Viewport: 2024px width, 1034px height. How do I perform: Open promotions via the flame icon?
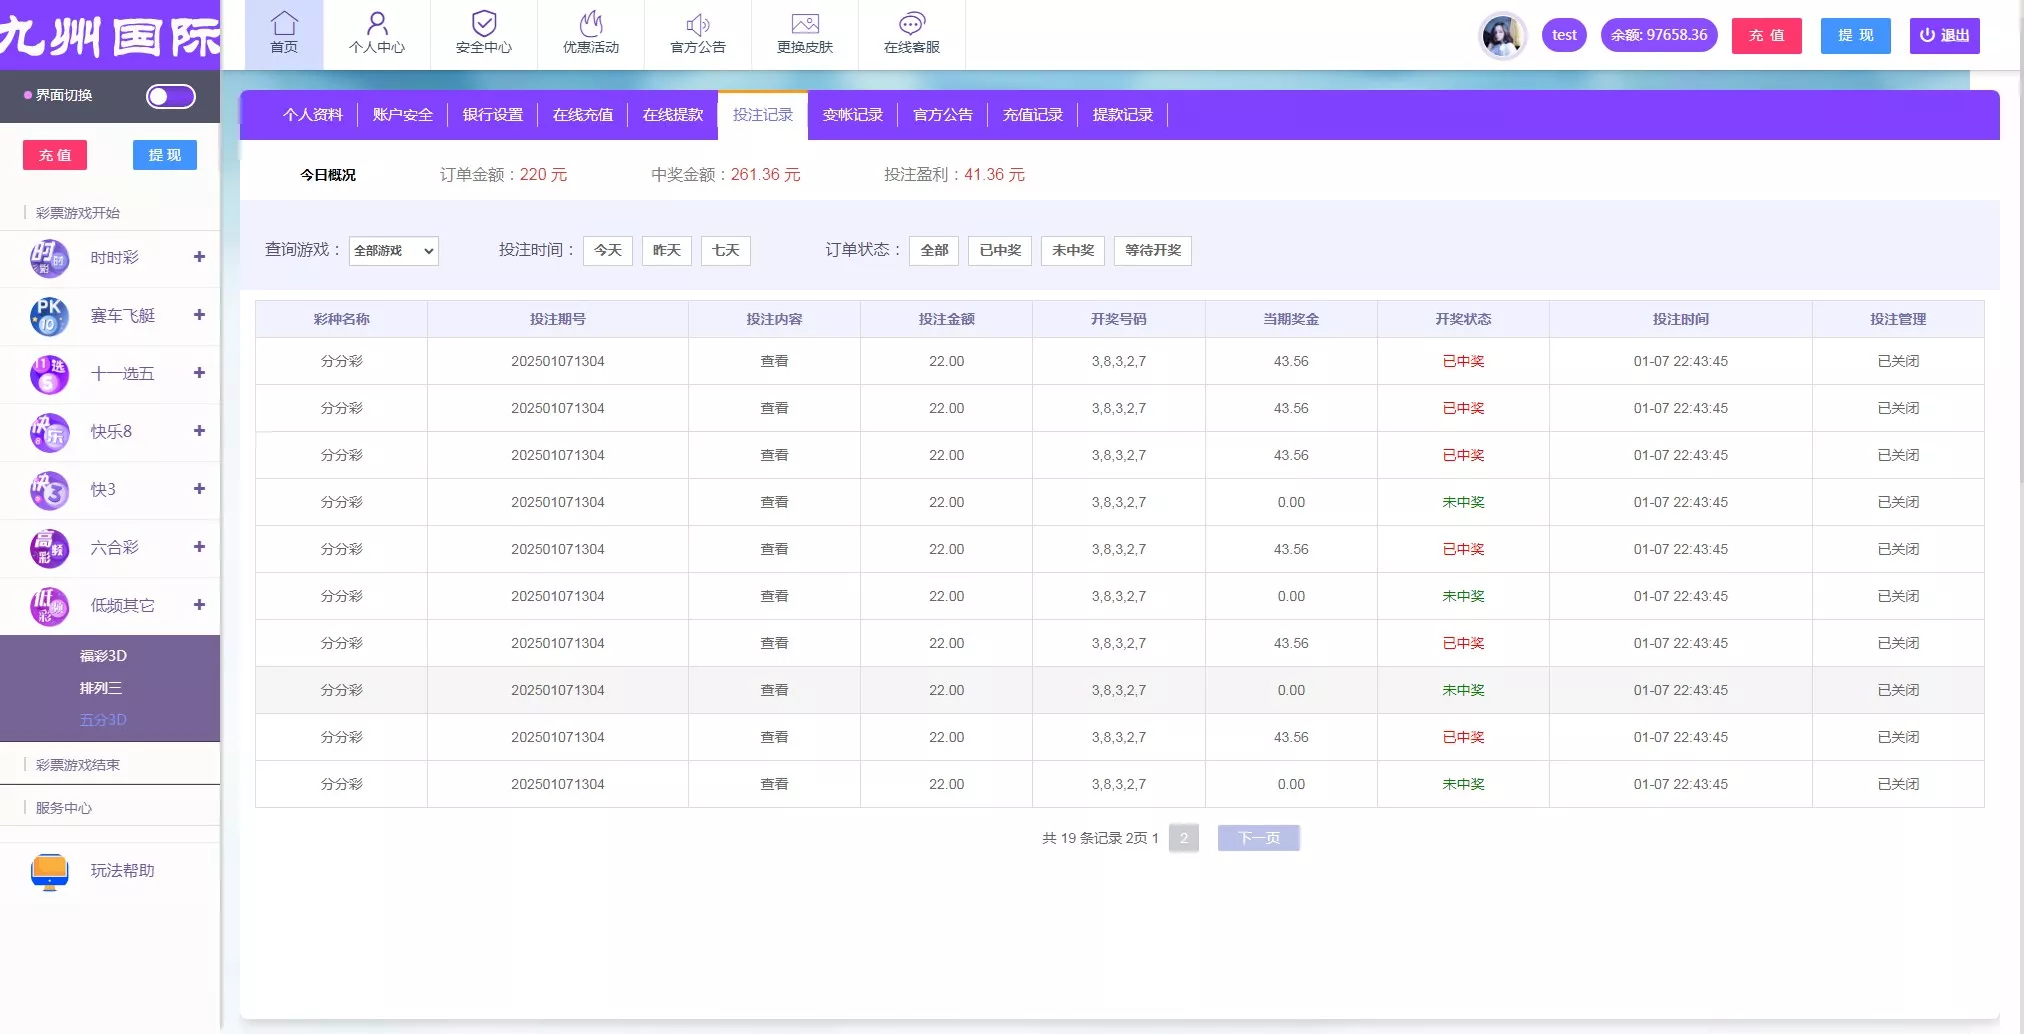(591, 23)
